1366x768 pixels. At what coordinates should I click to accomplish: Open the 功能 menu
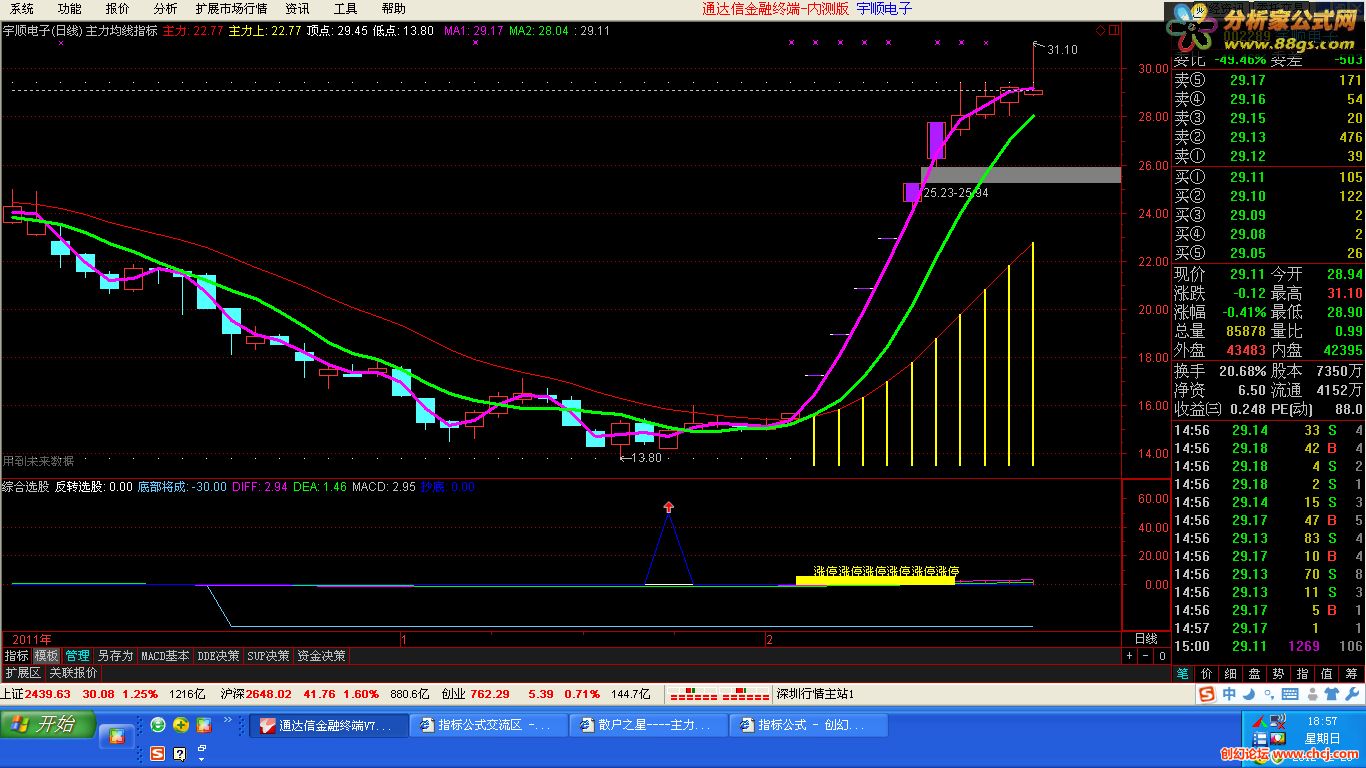[69, 8]
